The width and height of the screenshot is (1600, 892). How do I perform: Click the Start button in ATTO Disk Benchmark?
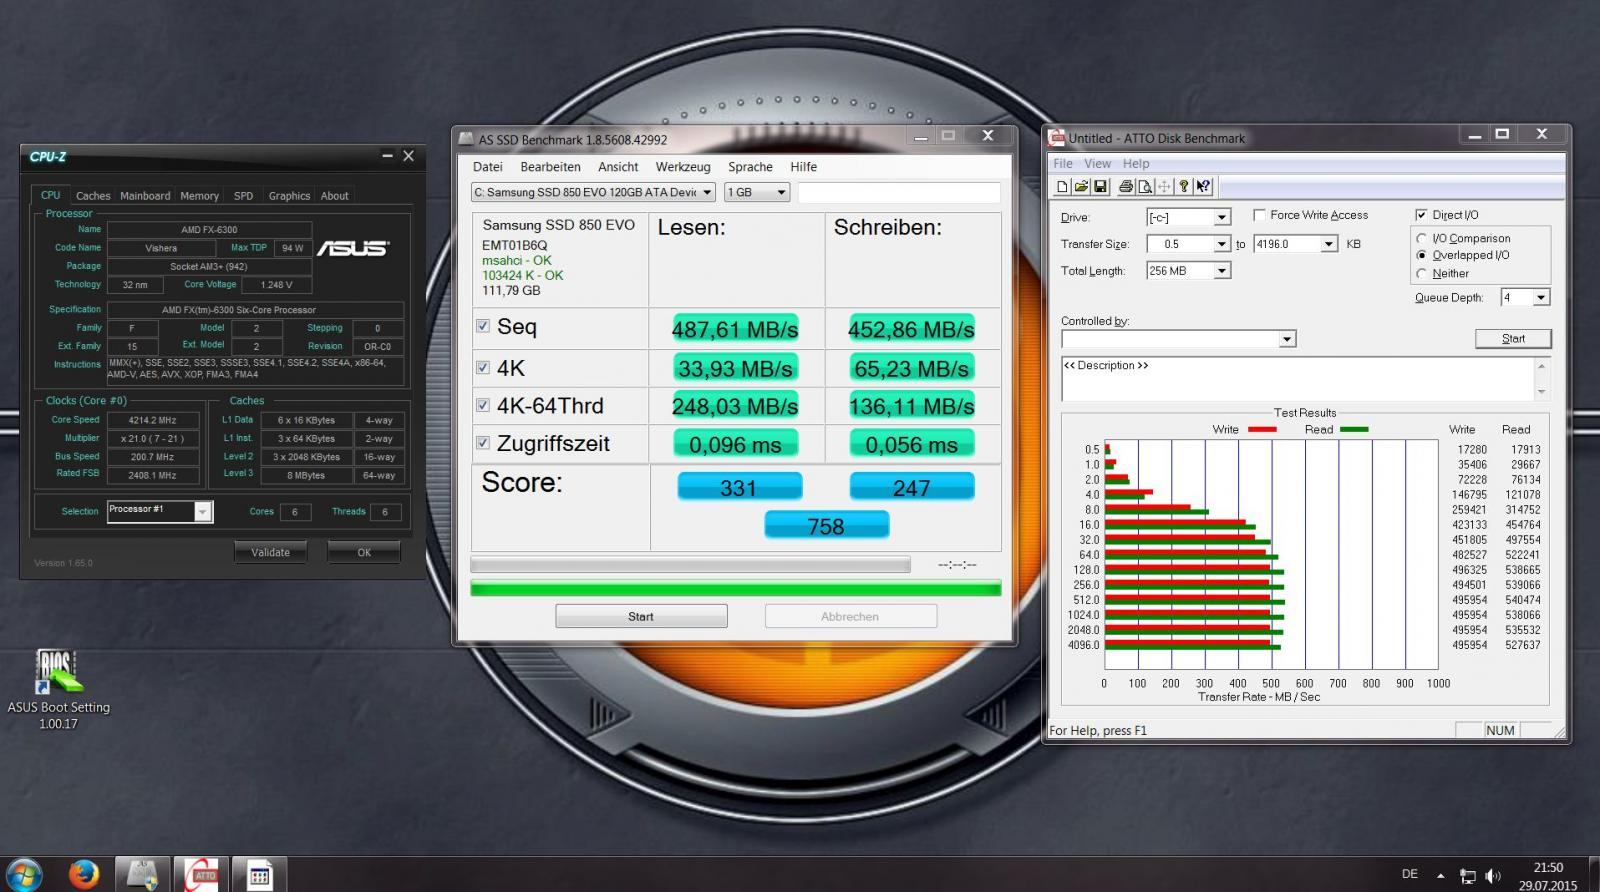(1513, 339)
